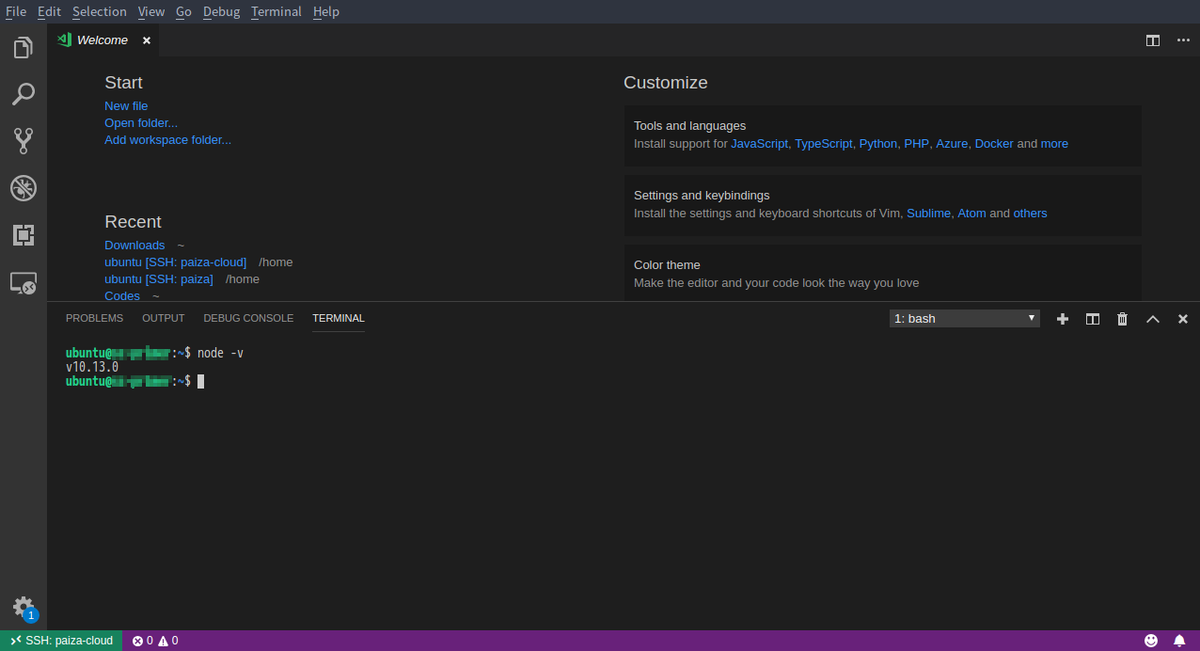Click the JavaScript language support link

(759, 144)
